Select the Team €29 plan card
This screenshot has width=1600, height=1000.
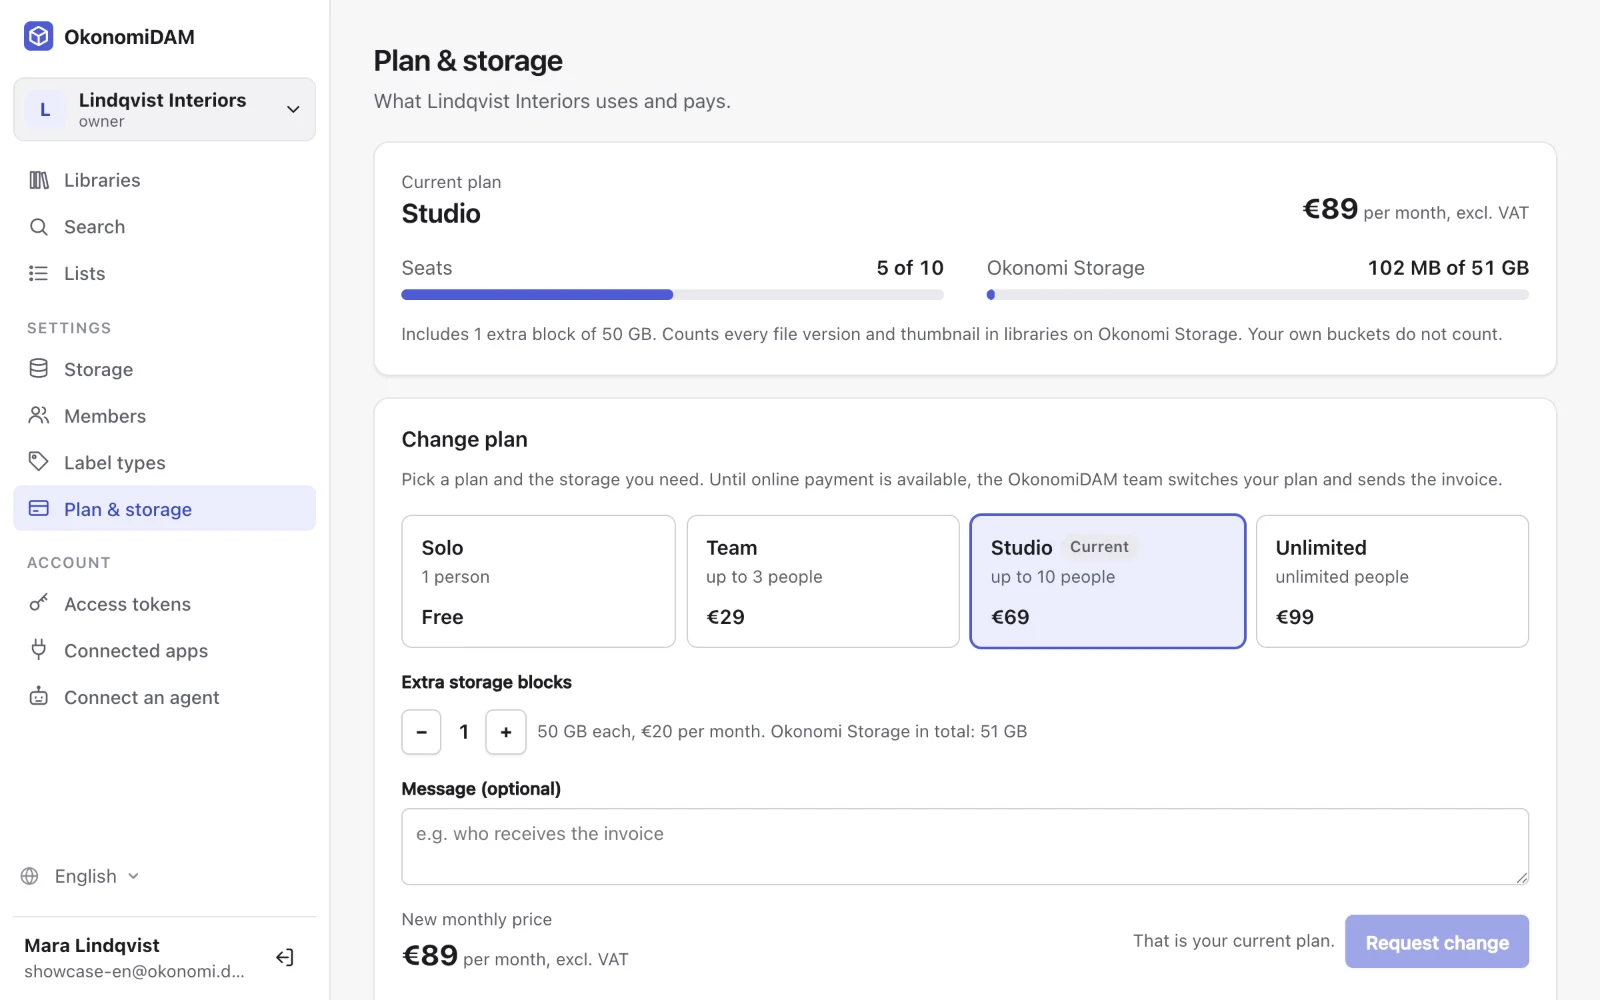[823, 581]
